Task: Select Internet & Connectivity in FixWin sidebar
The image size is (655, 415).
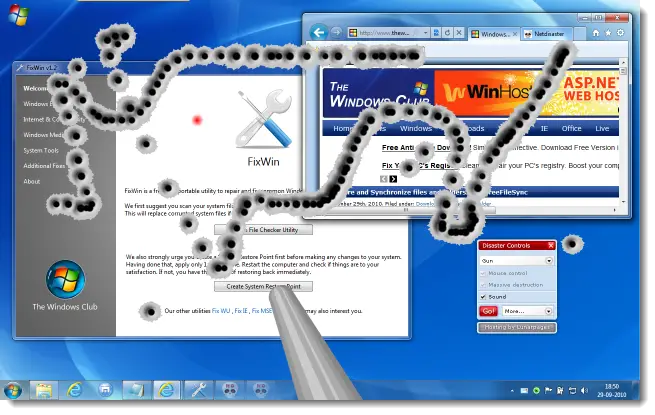Action: (x=54, y=119)
